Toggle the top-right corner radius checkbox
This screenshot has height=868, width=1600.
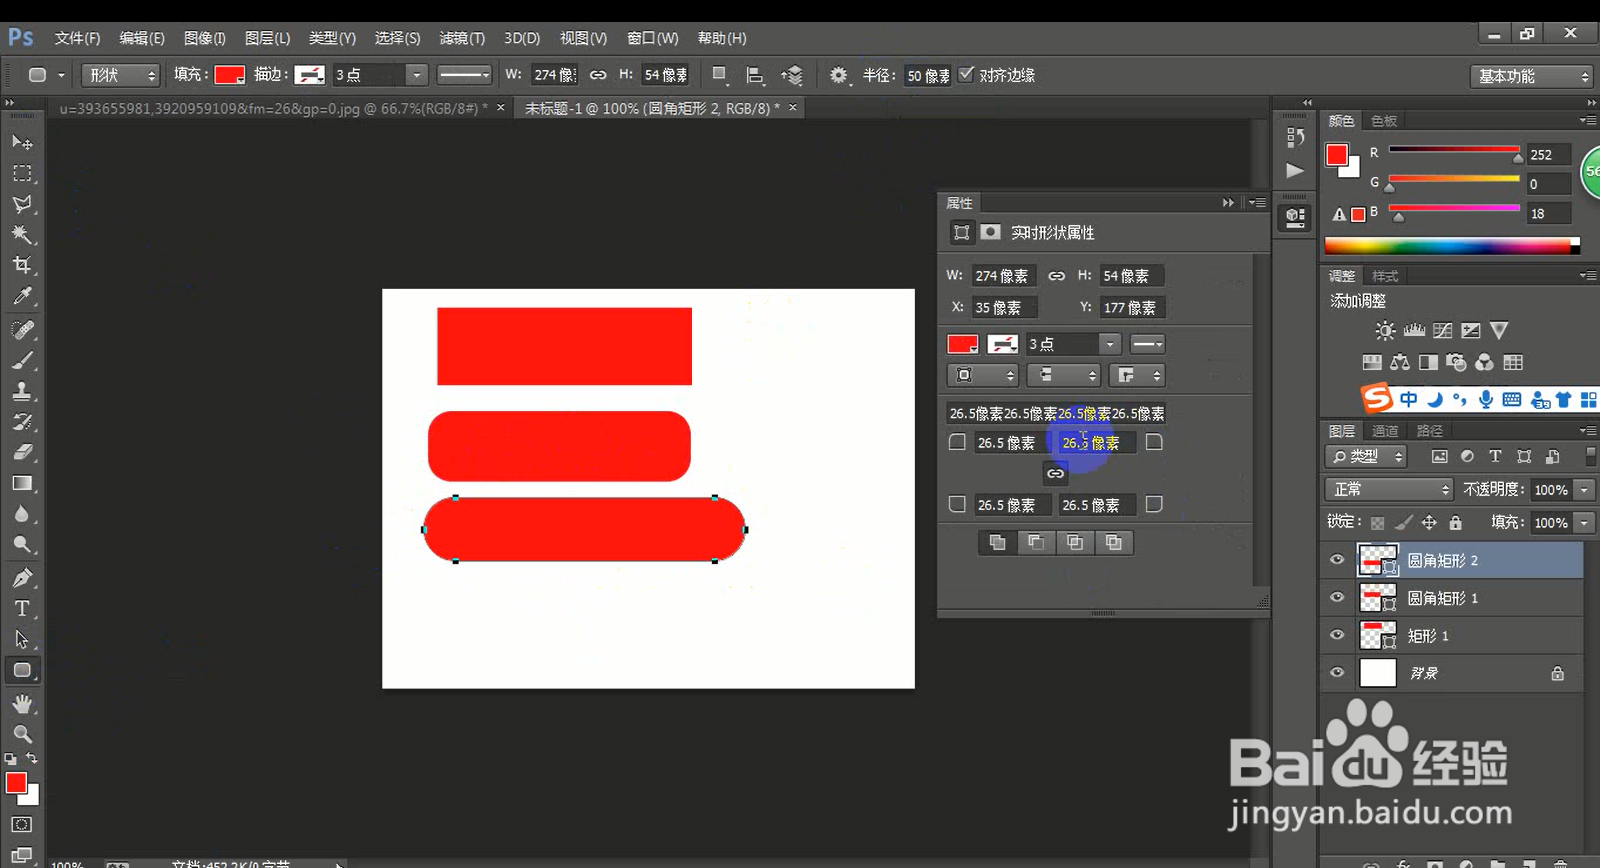click(x=1154, y=442)
